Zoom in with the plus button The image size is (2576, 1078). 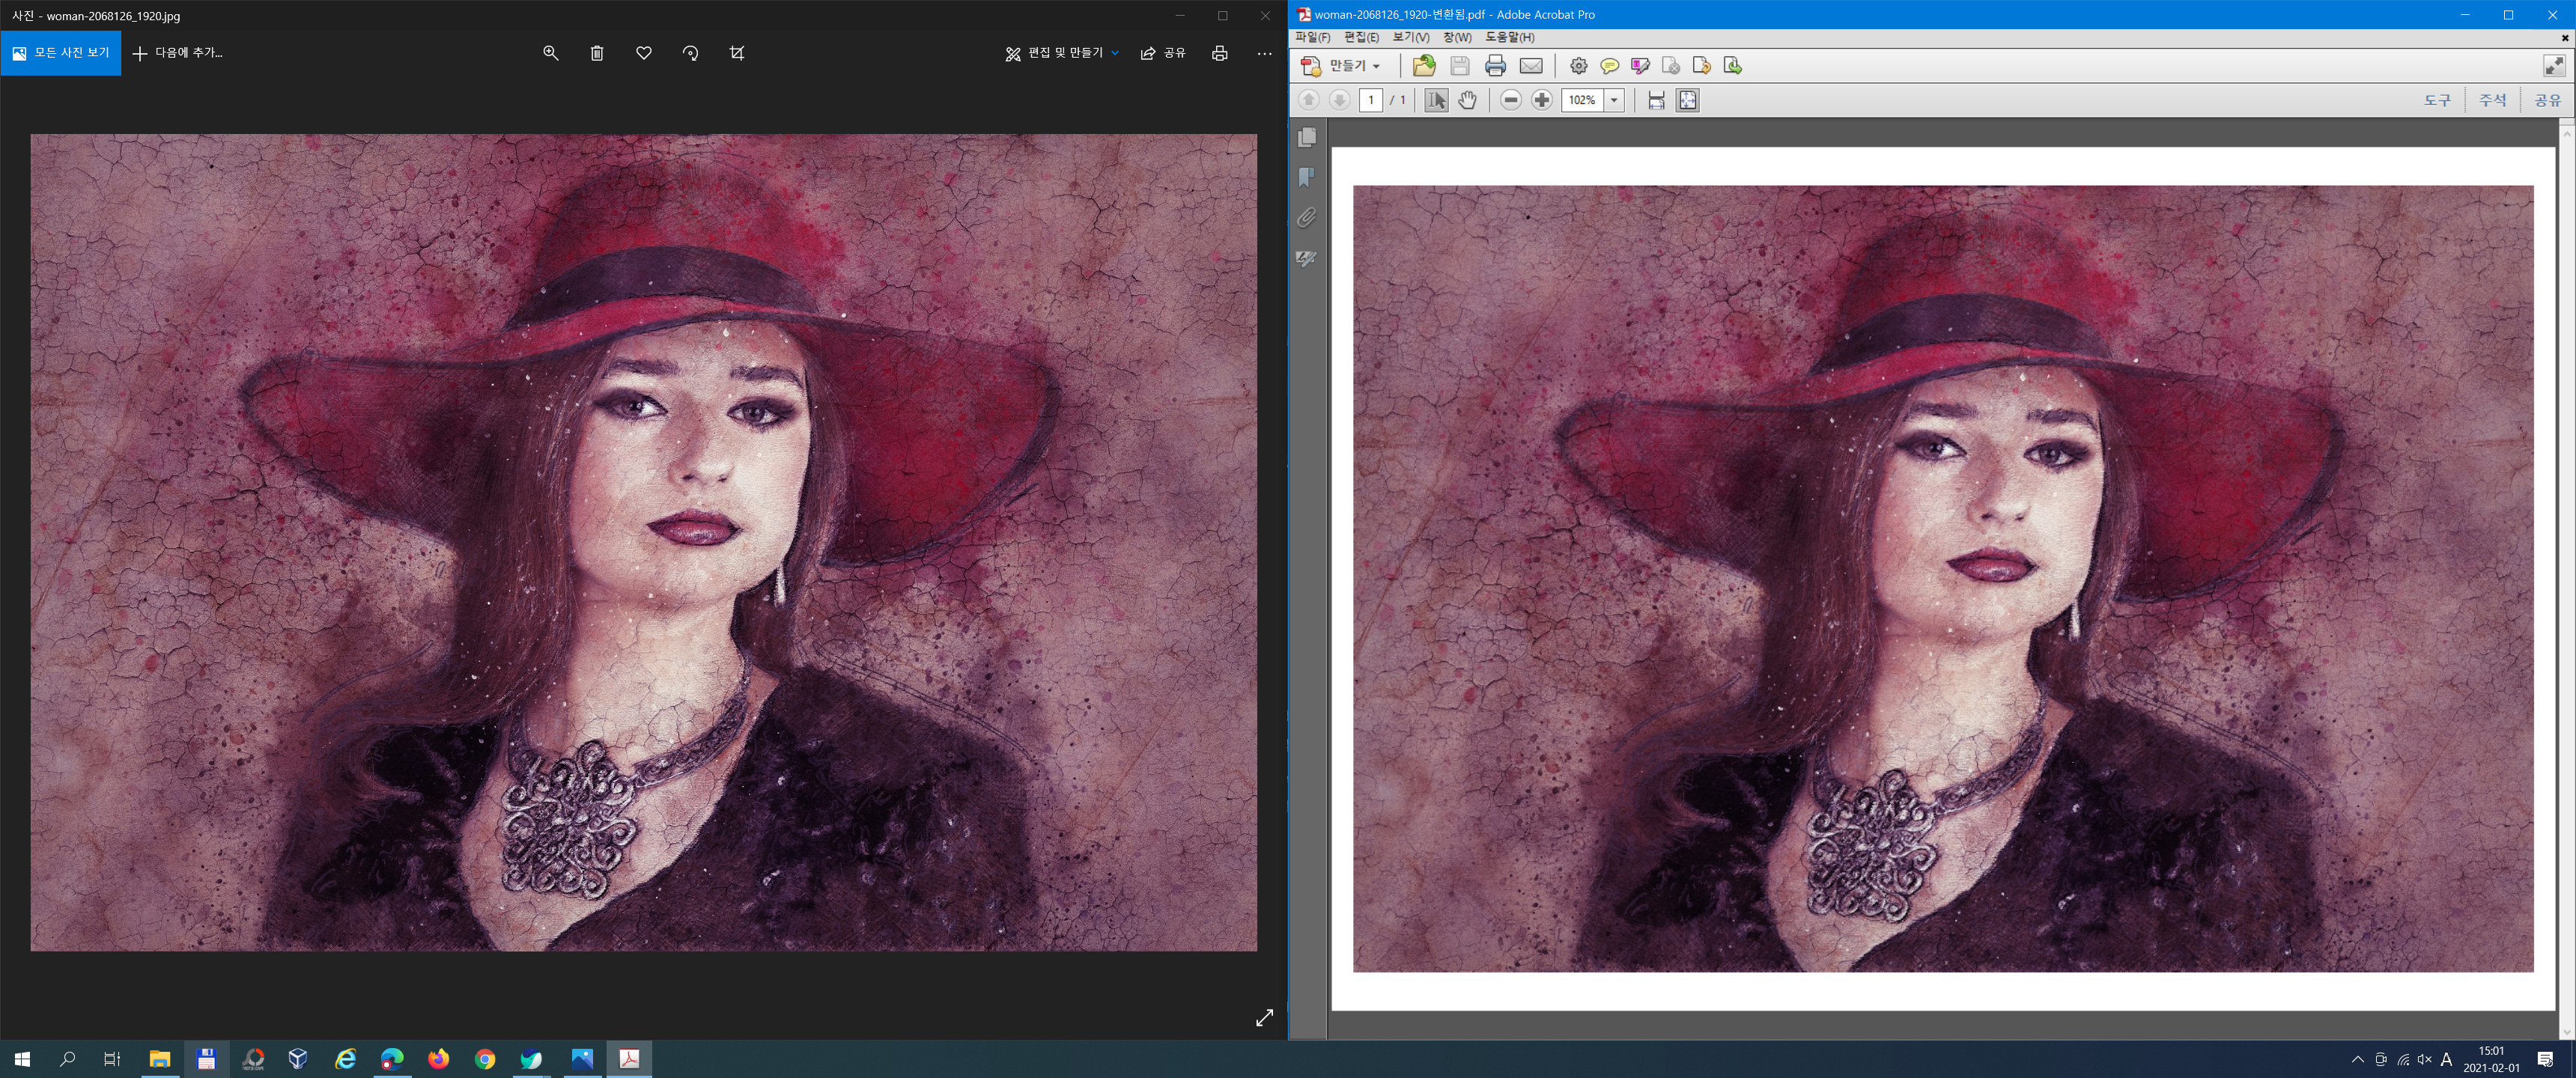coord(1542,100)
